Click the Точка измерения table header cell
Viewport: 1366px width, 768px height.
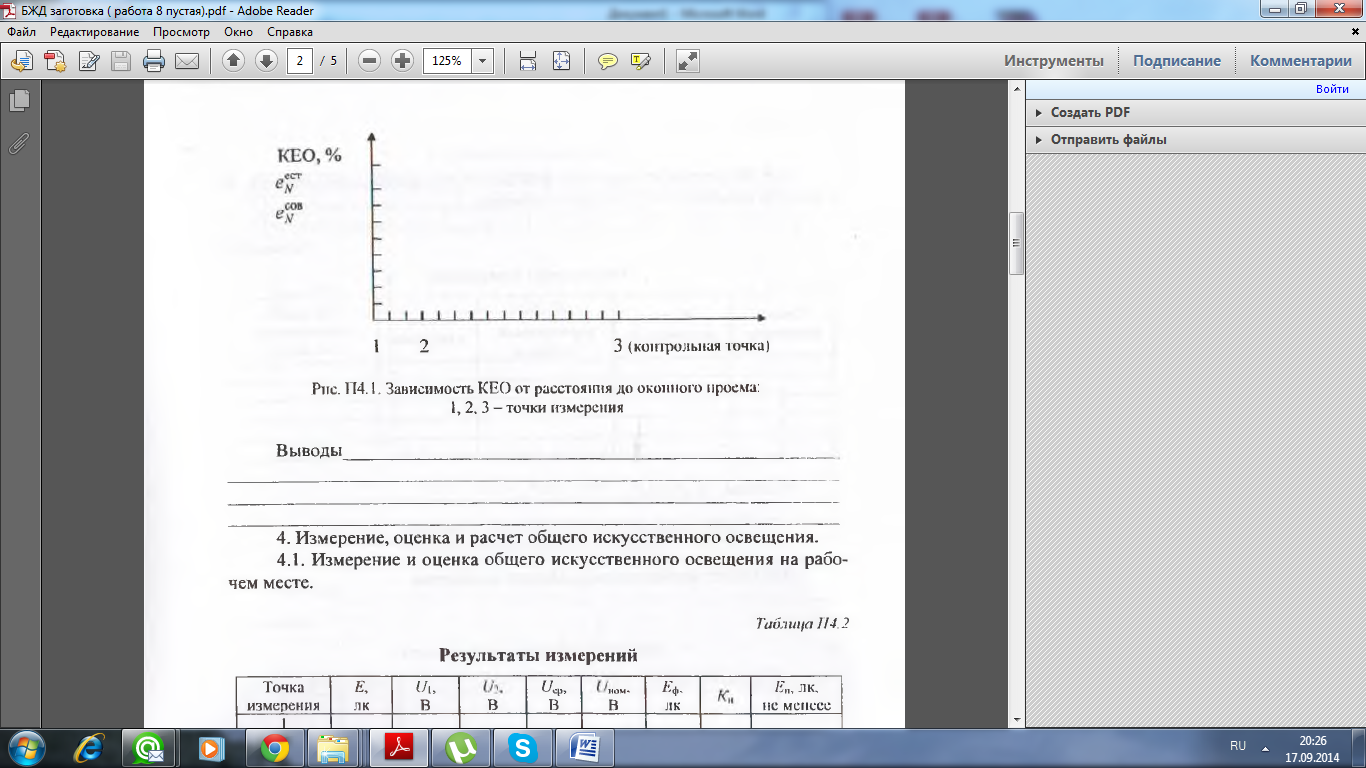(283, 695)
